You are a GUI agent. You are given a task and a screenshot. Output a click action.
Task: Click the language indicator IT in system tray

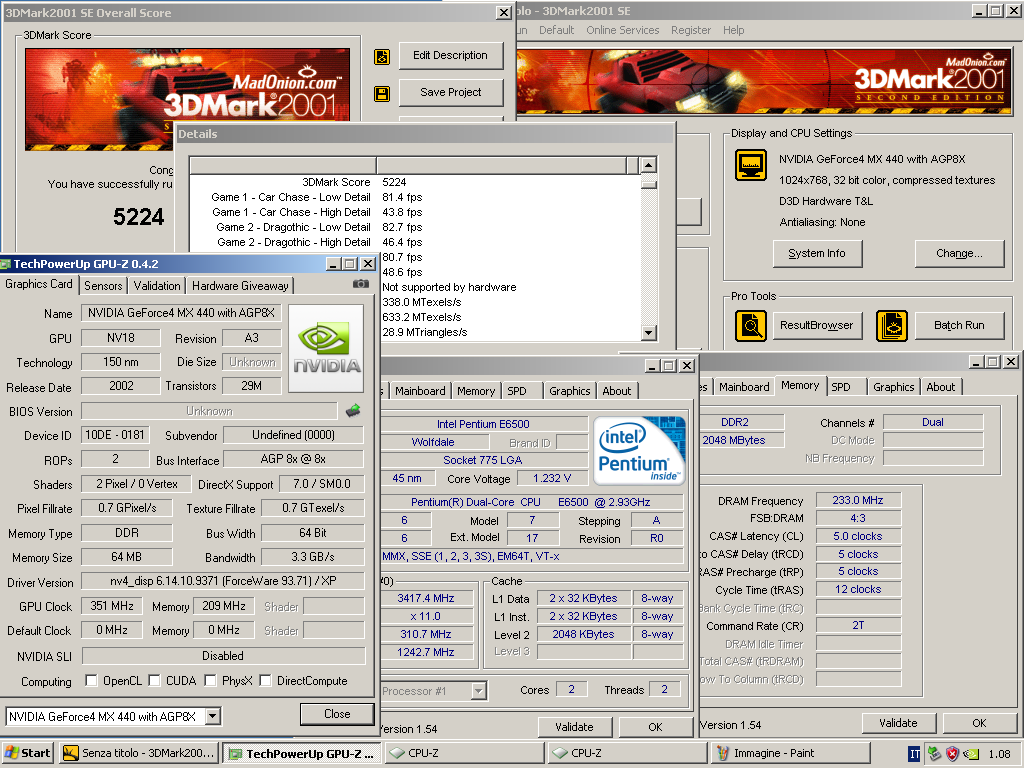(914, 754)
